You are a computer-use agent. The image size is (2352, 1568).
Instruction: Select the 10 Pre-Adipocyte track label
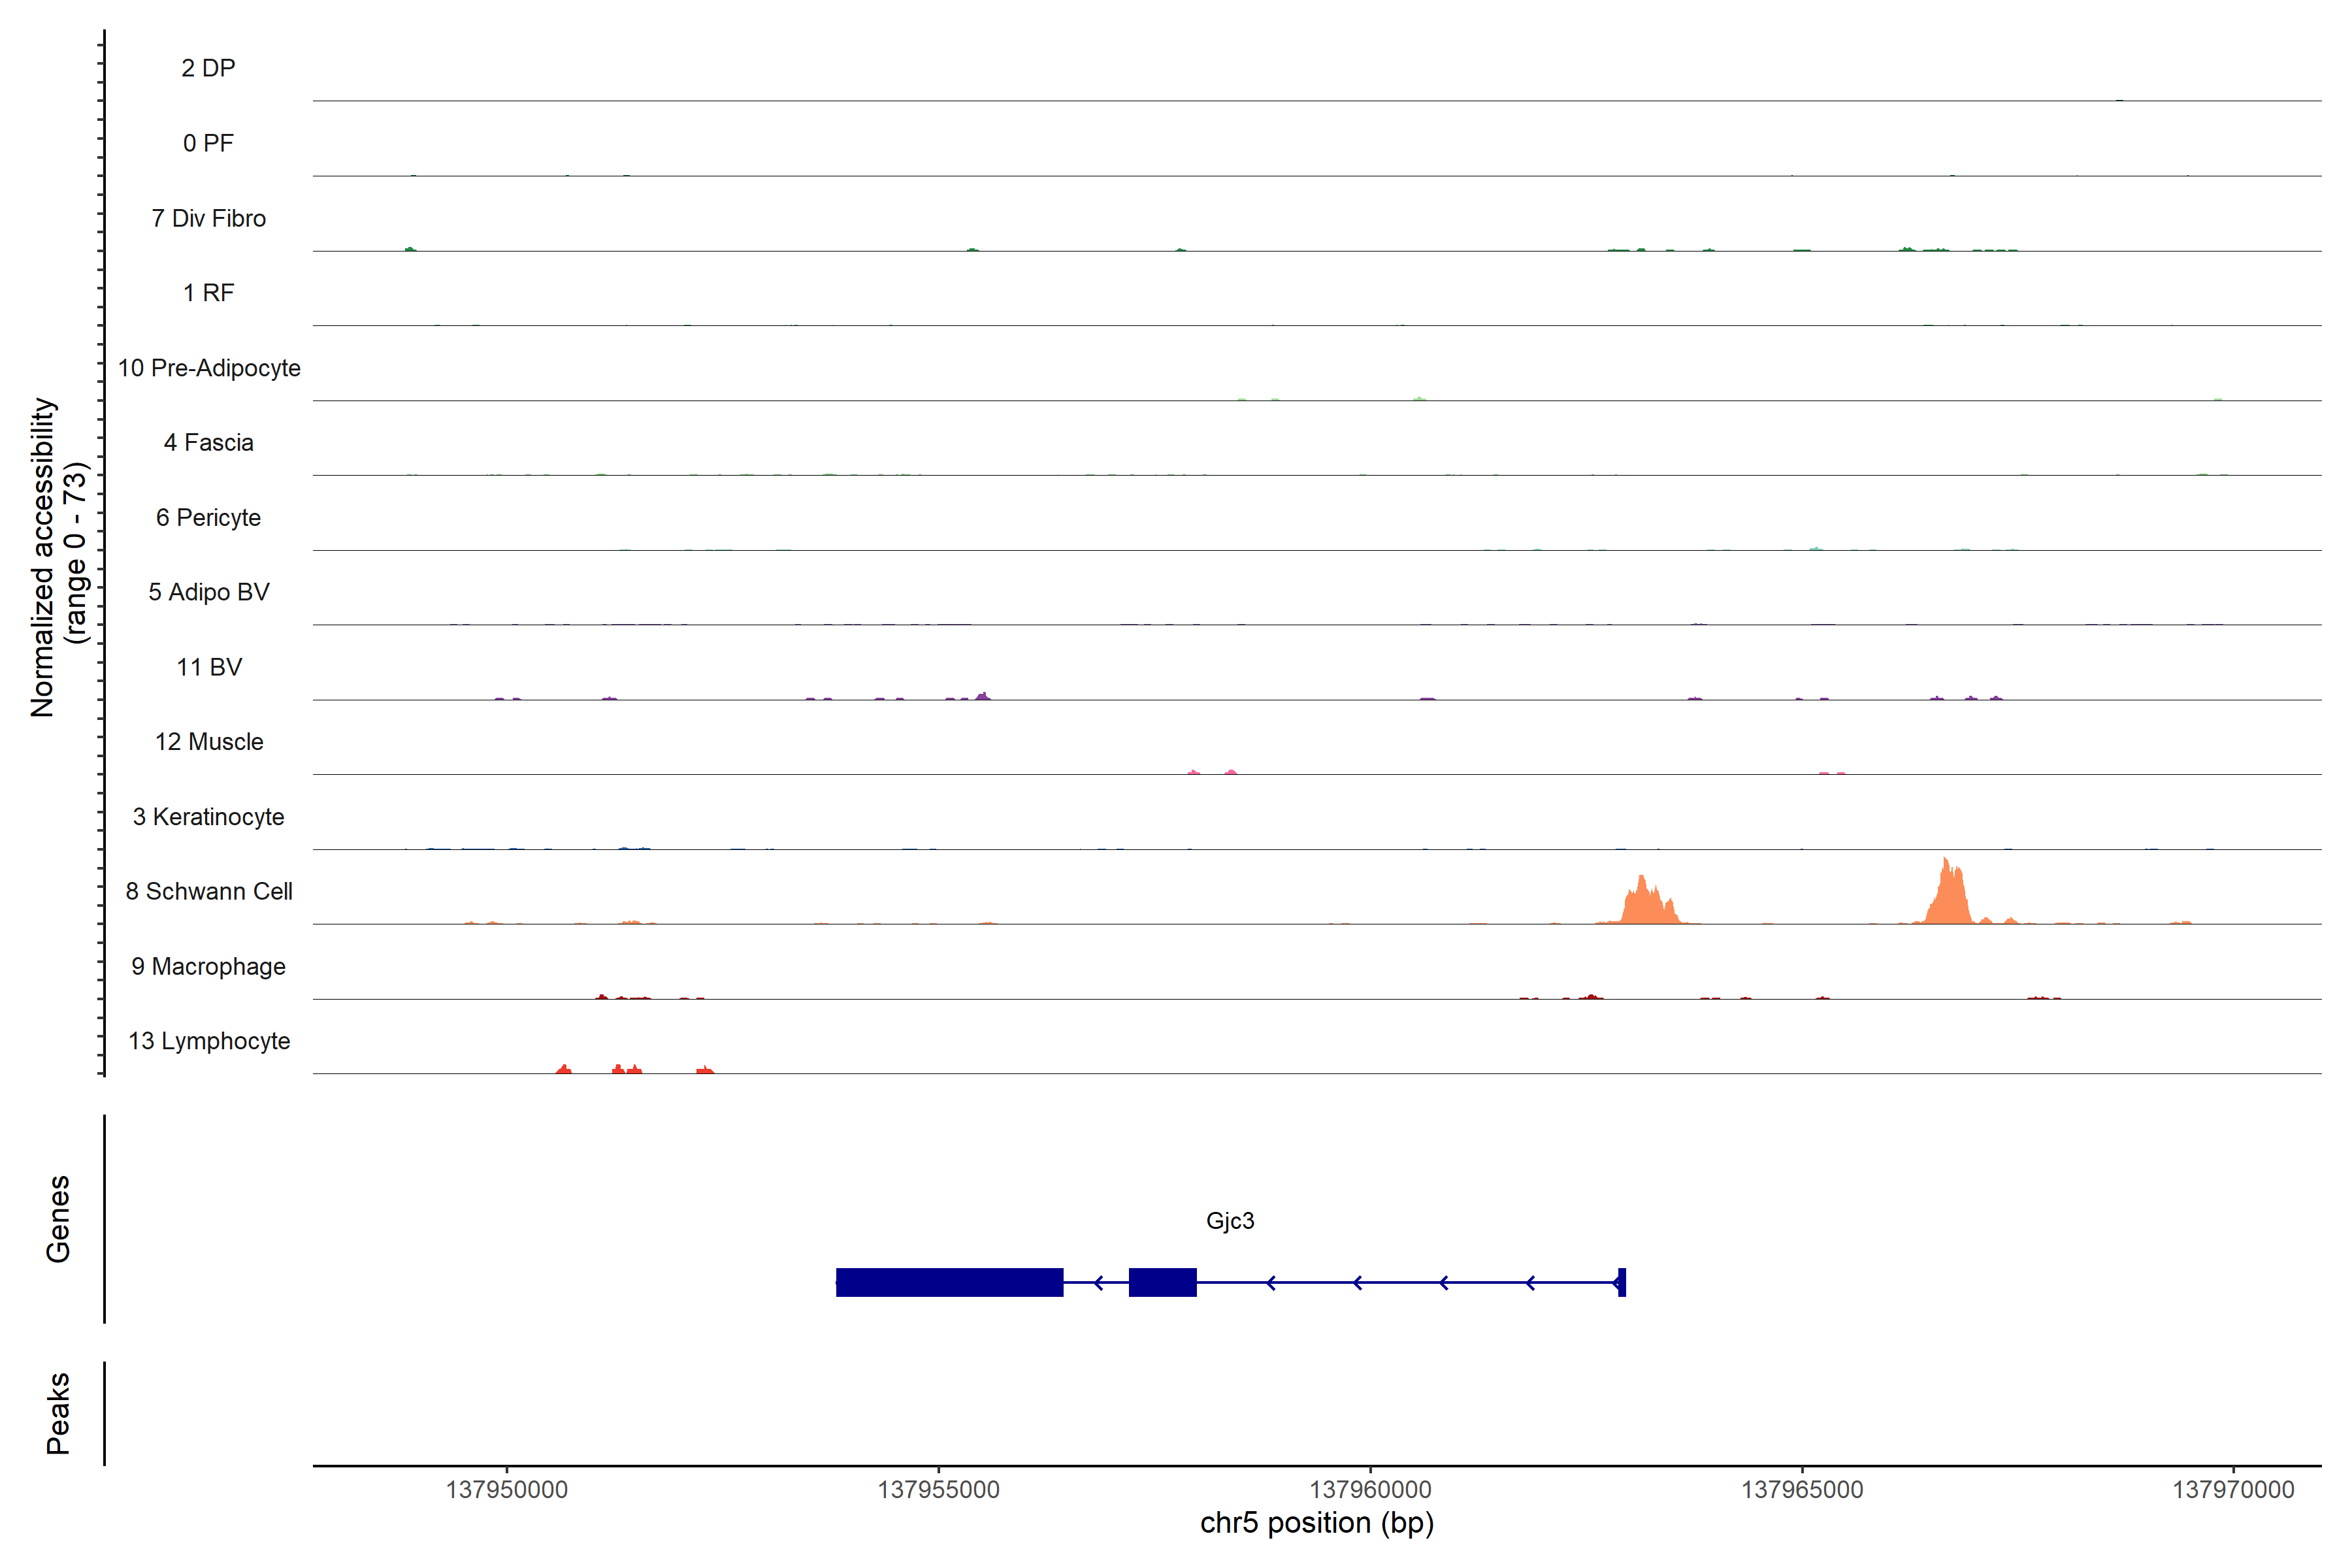[x=209, y=368]
